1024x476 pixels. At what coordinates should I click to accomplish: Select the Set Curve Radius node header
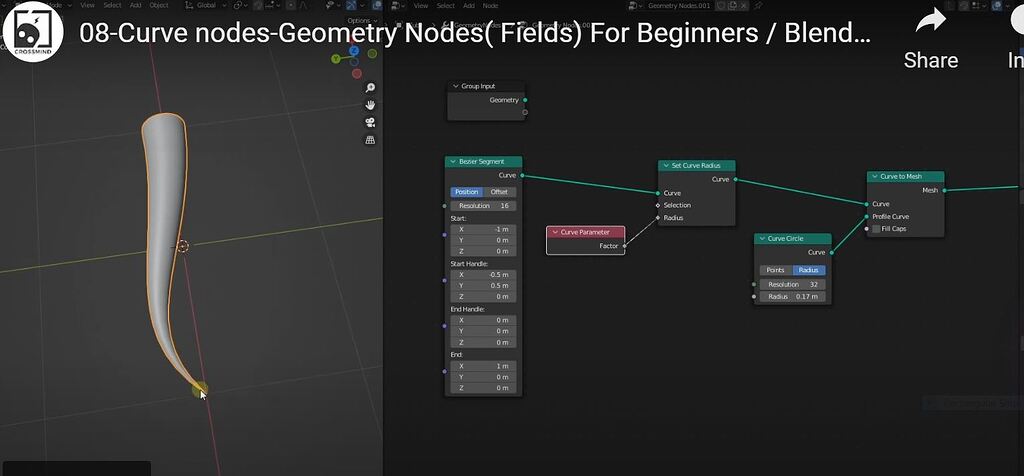pyautogui.click(x=697, y=165)
